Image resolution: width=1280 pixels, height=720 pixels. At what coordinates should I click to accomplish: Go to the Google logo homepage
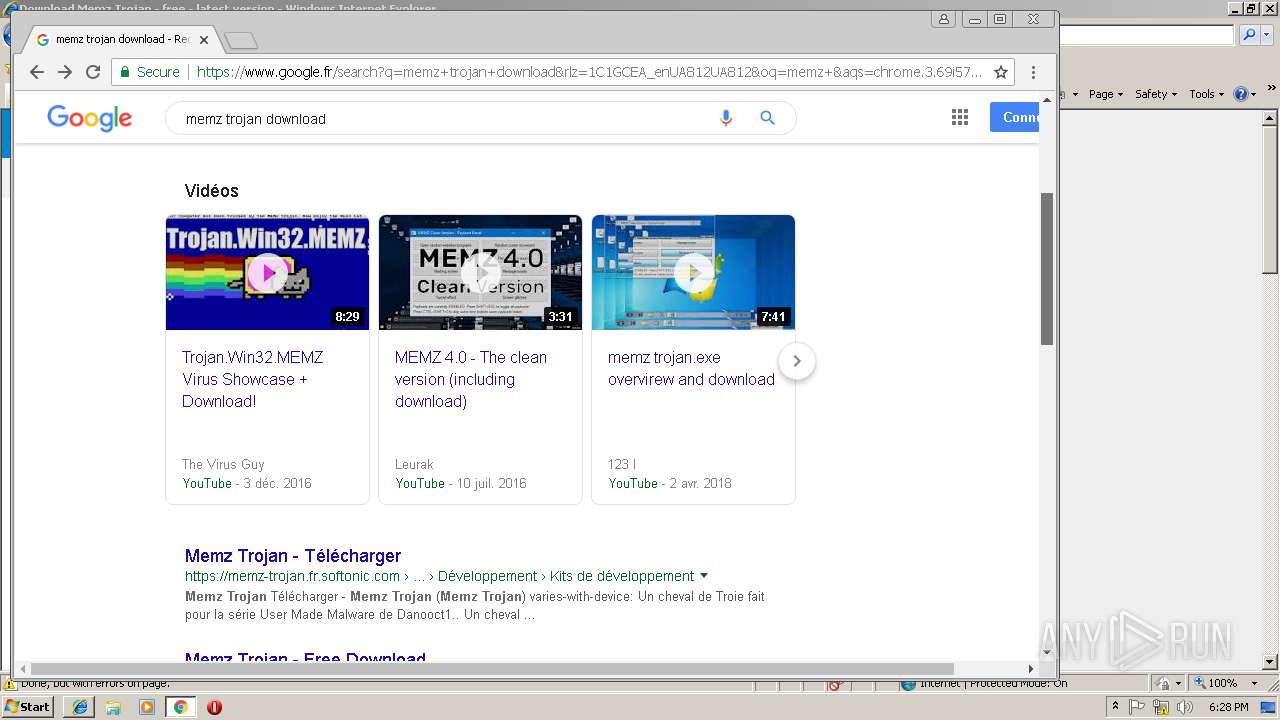tap(89, 118)
